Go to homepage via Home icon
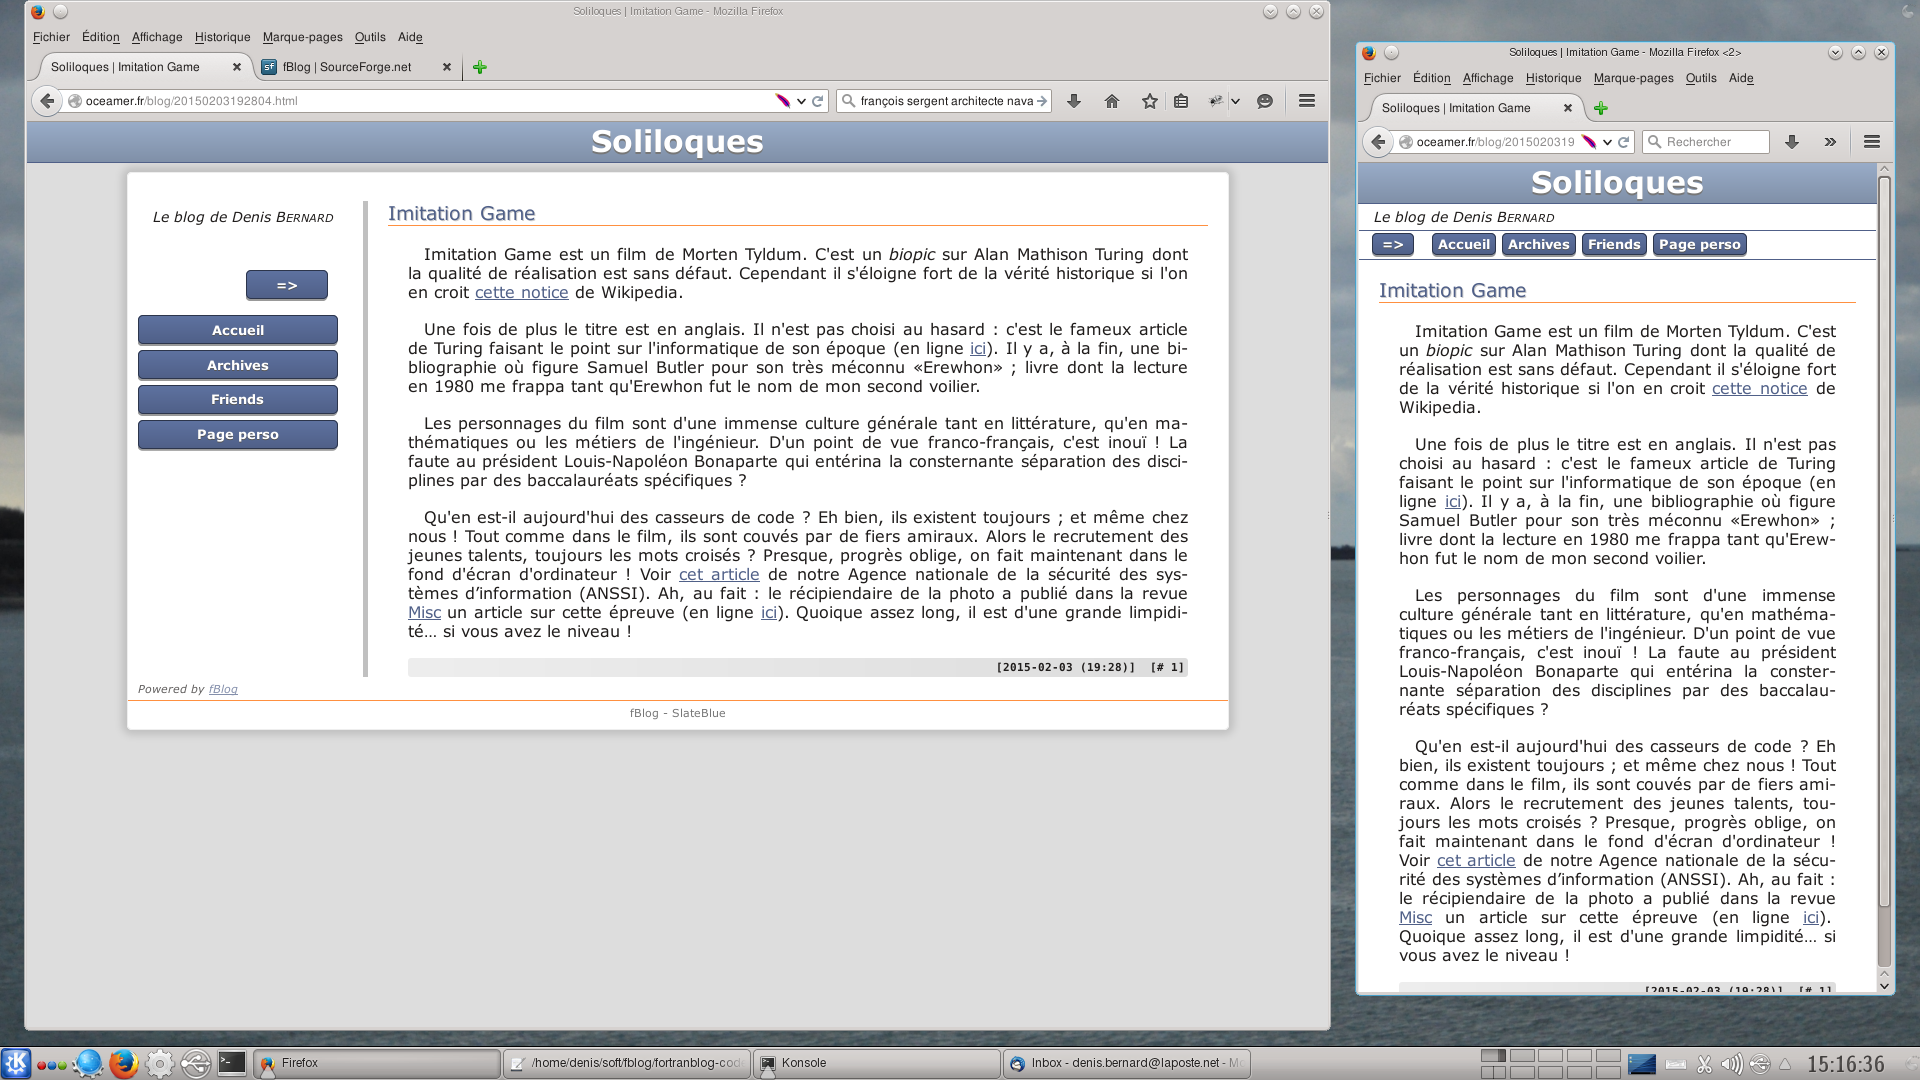This screenshot has width=1920, height=1080. (x=1112, y=100)
